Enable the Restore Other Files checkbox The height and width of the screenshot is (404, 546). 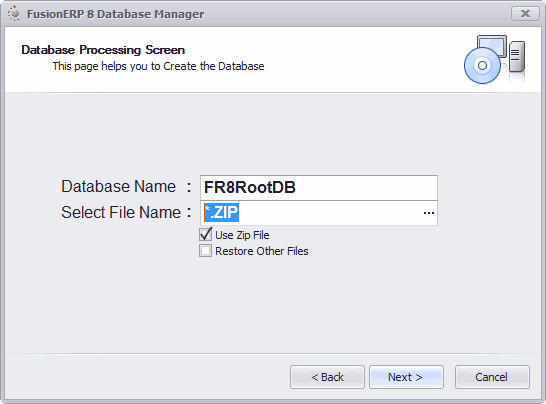(x=205, y=251)
